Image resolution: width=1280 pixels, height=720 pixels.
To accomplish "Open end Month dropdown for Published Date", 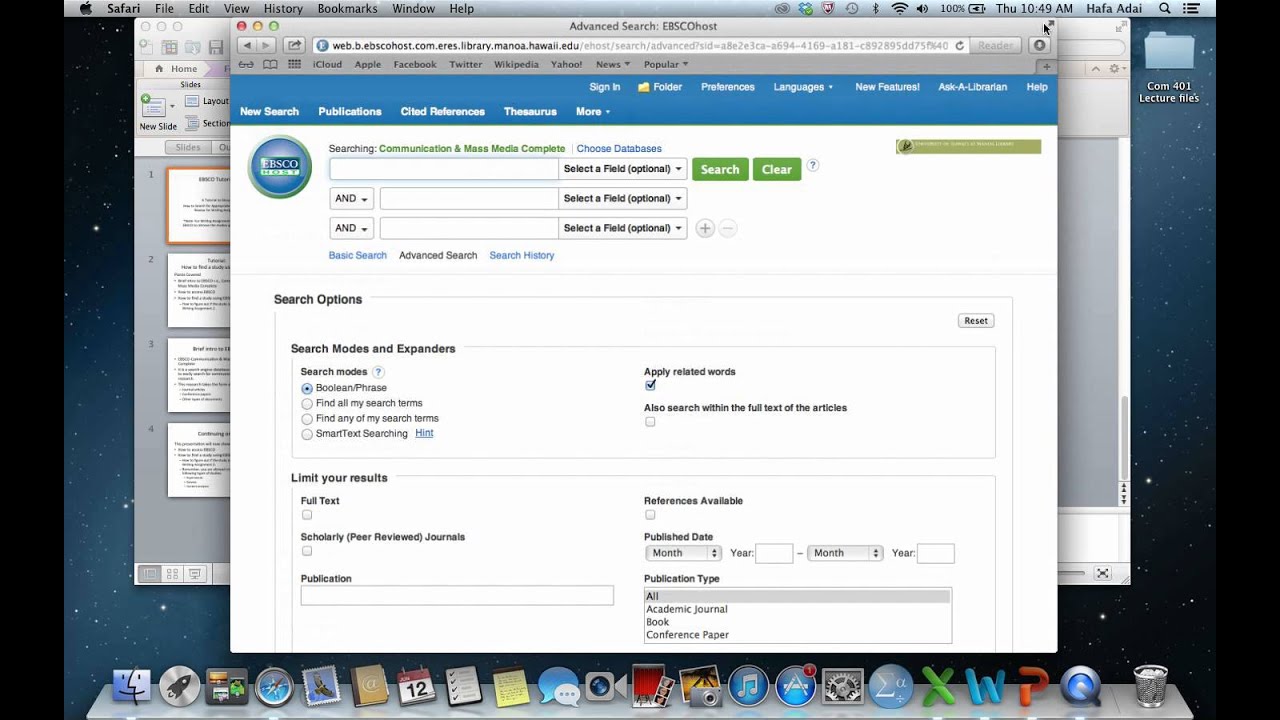I will coord(845,553).
